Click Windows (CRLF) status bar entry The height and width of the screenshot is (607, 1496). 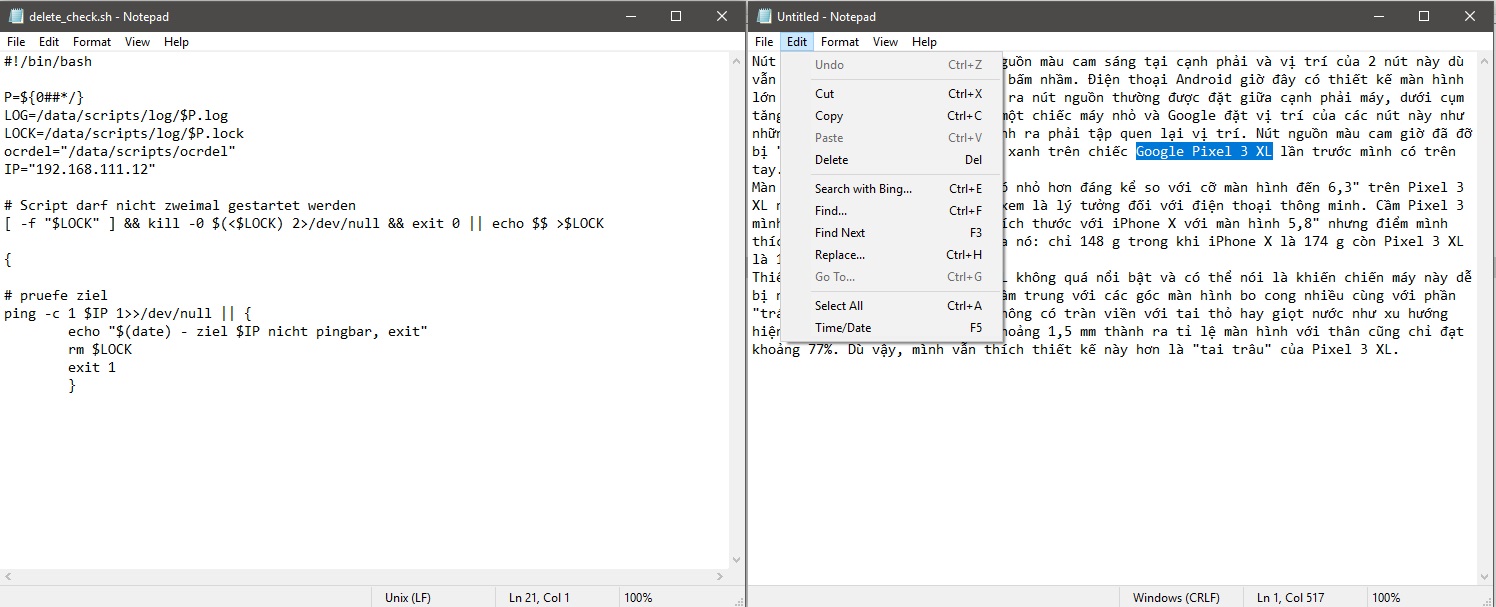coord(1176,598)
